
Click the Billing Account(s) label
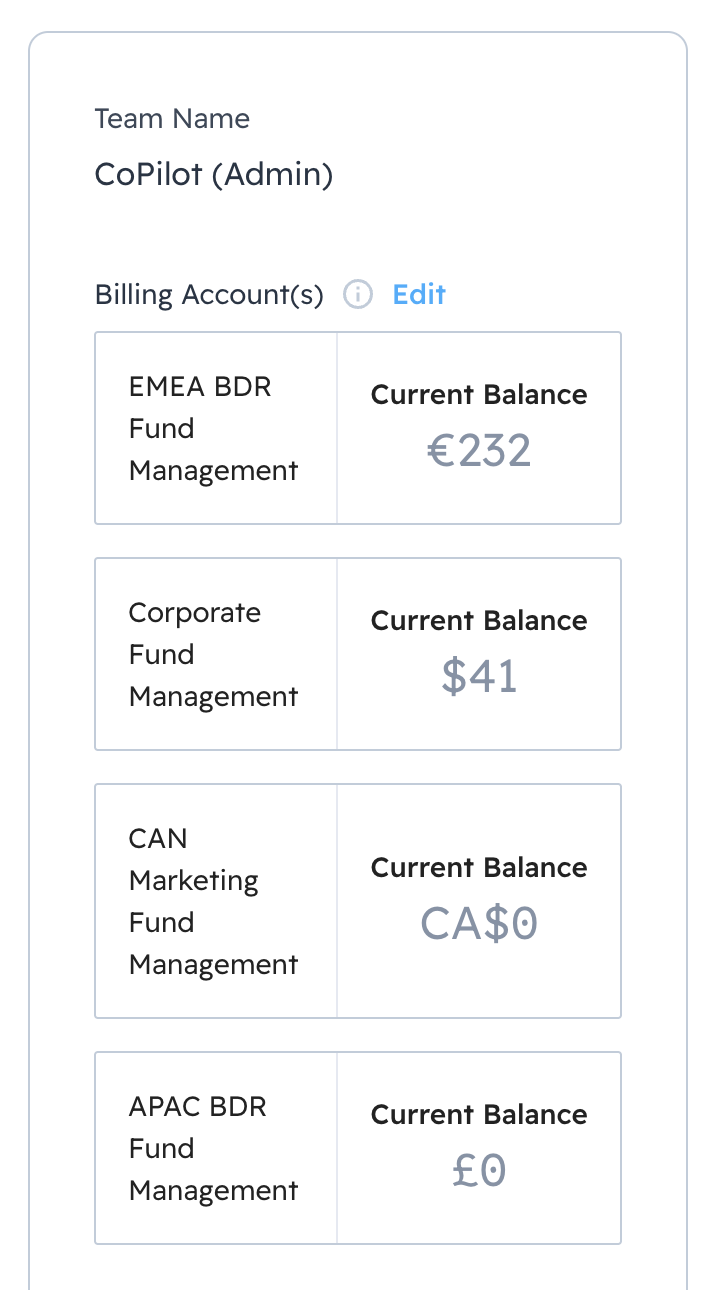[209, 295]
